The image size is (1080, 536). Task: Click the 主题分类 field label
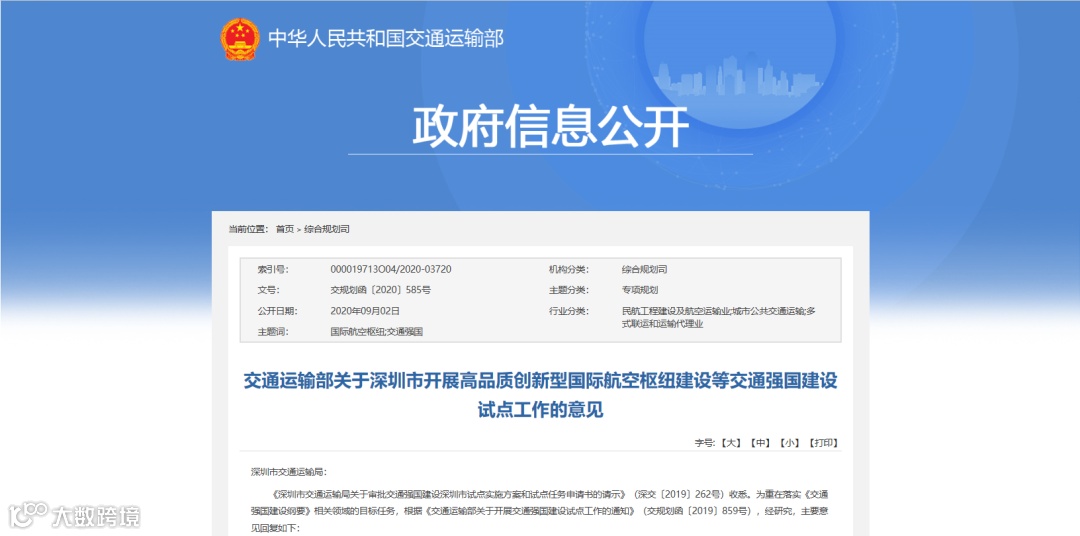pyautogui.click(x=568, y=290)
